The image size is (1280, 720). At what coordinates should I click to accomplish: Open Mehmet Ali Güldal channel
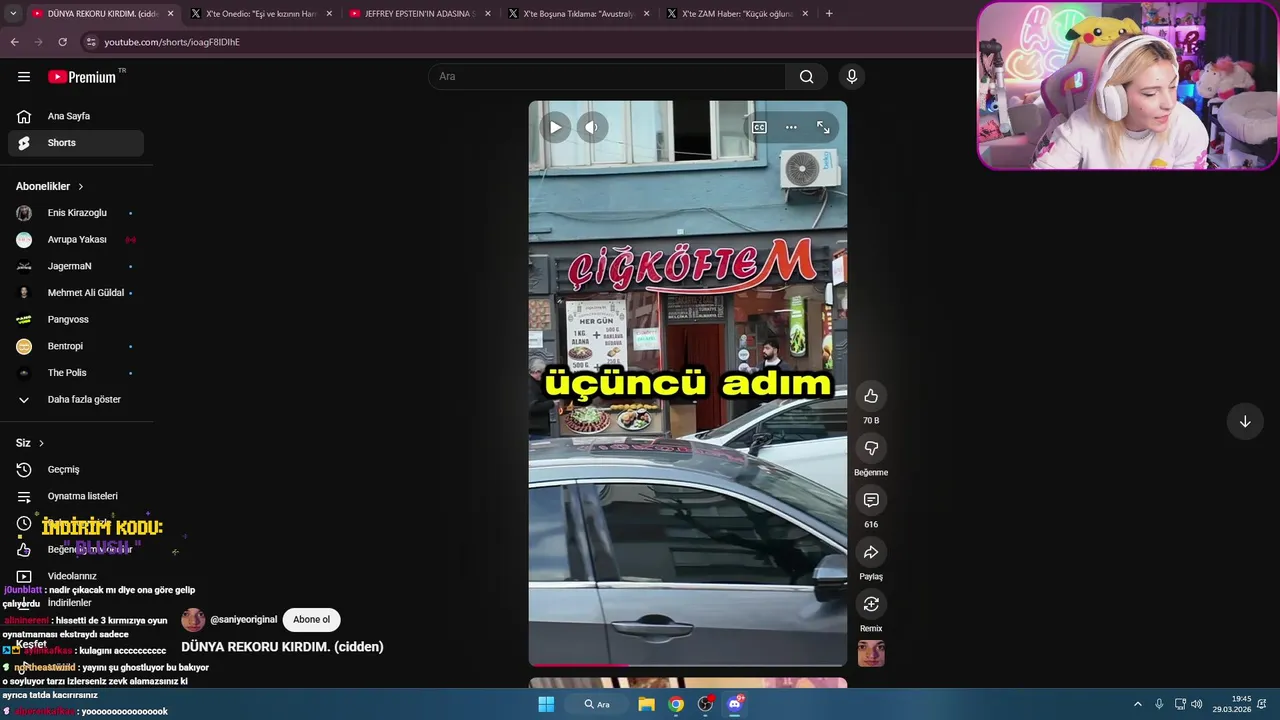[76, 293]
